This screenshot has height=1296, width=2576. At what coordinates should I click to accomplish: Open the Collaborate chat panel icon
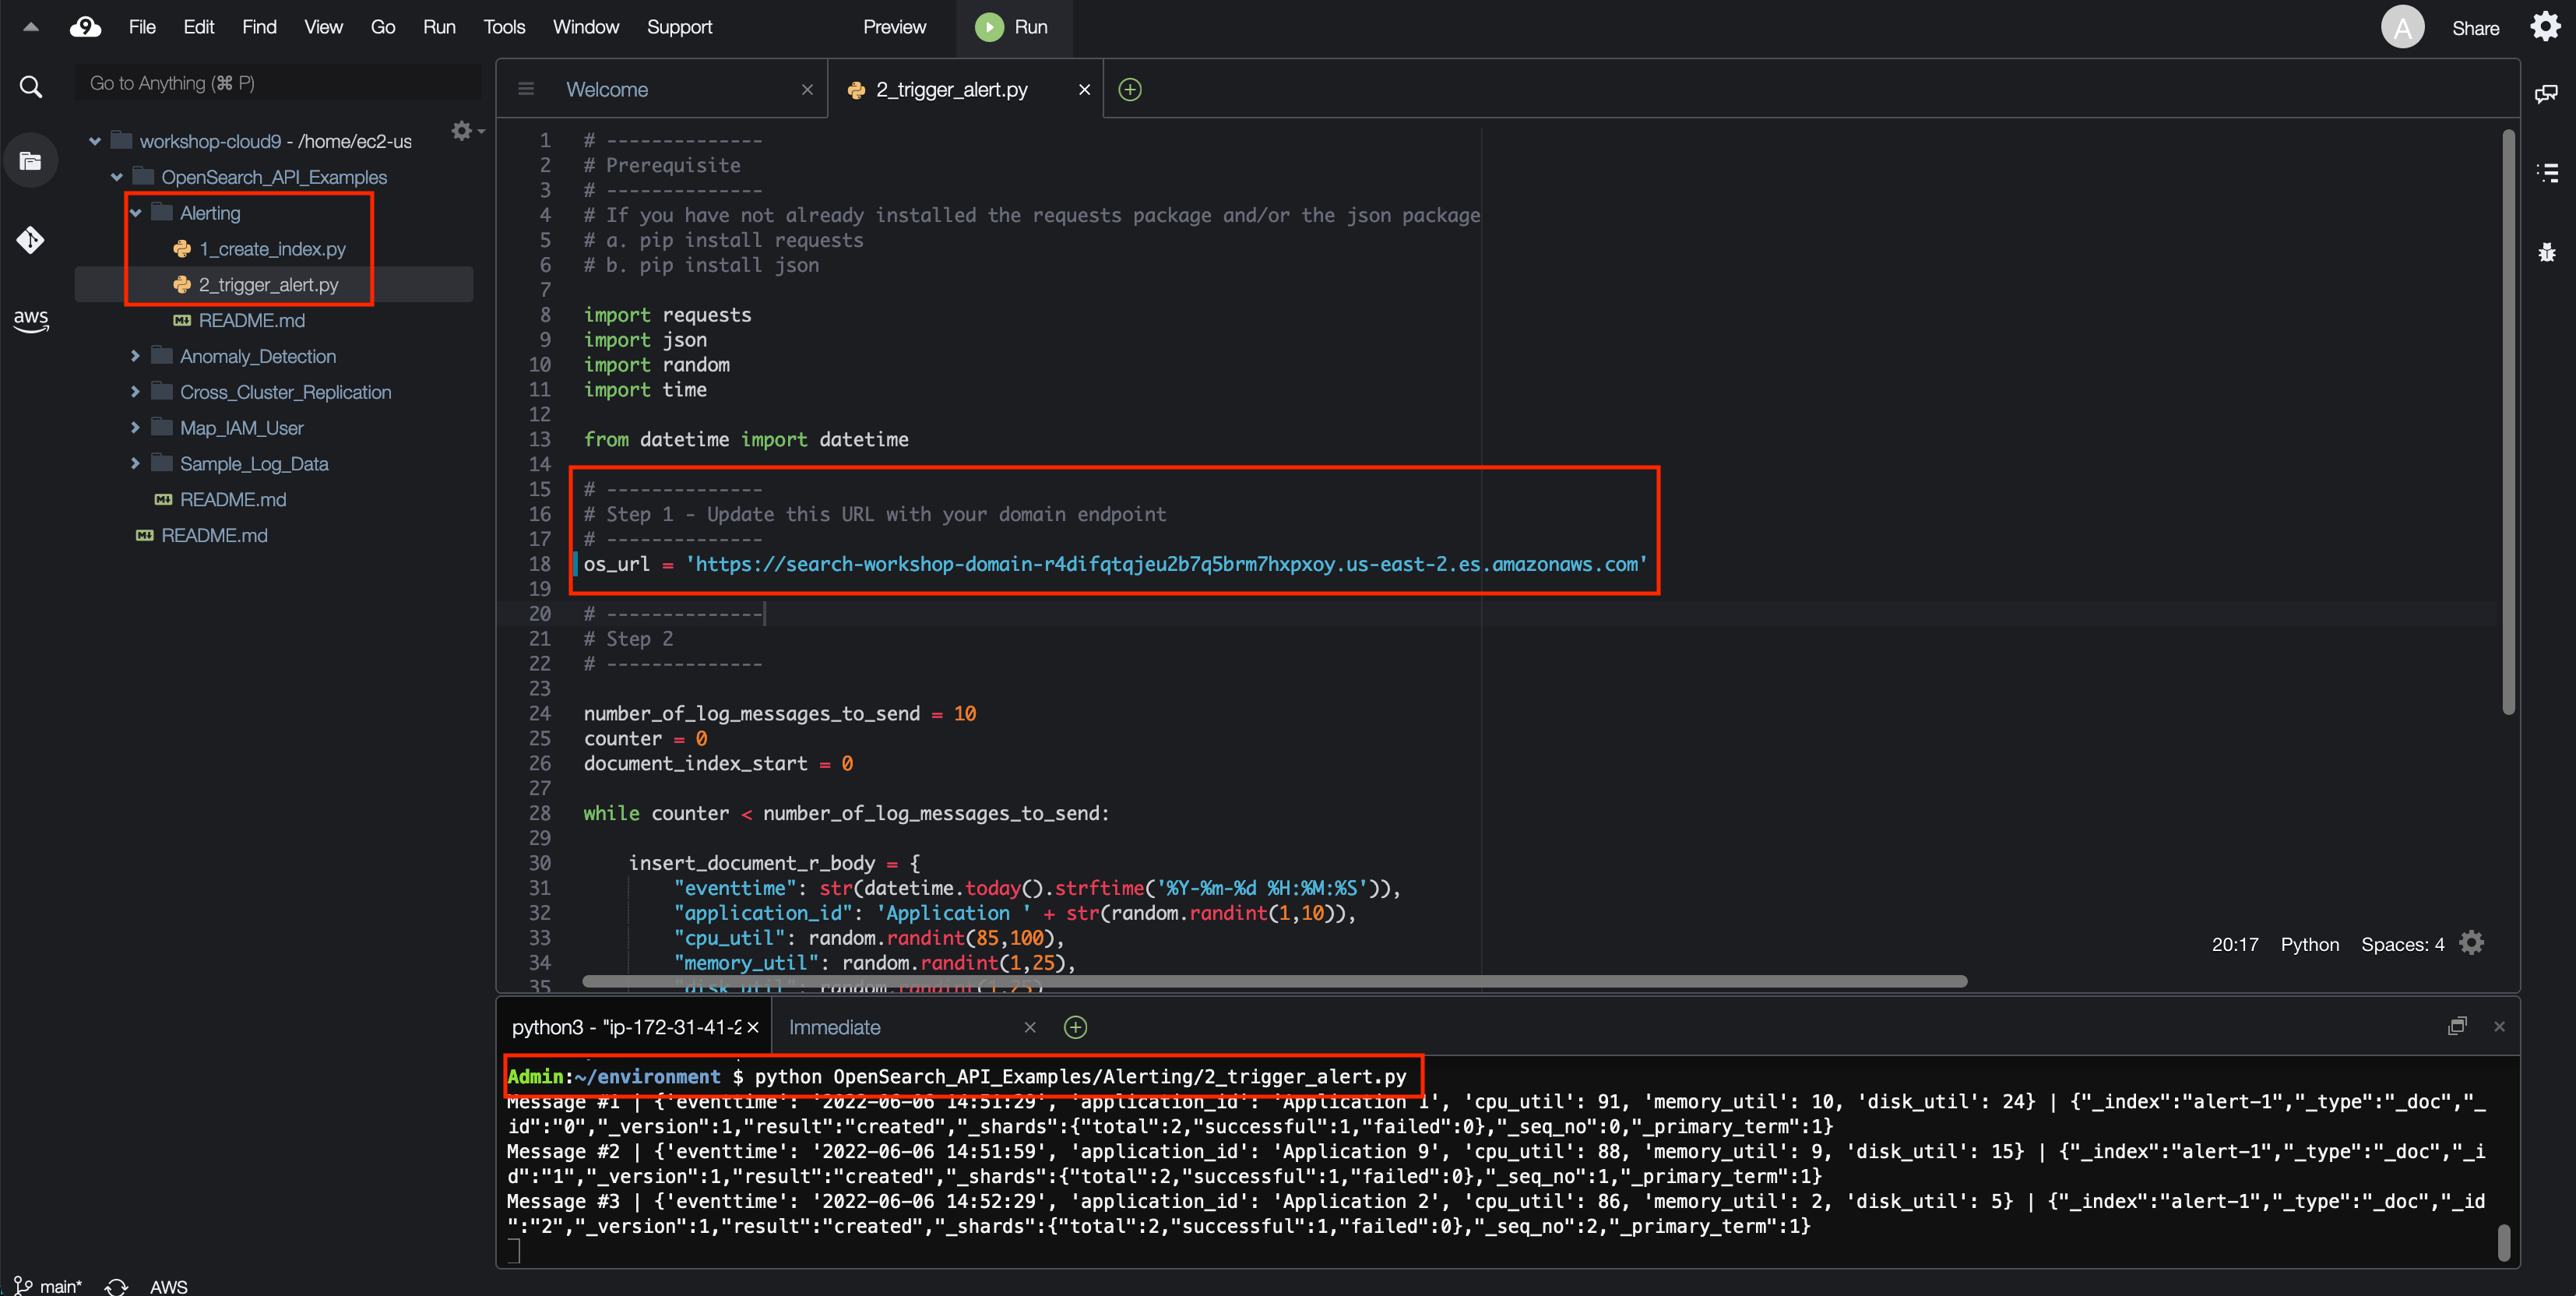point(2546,94)
